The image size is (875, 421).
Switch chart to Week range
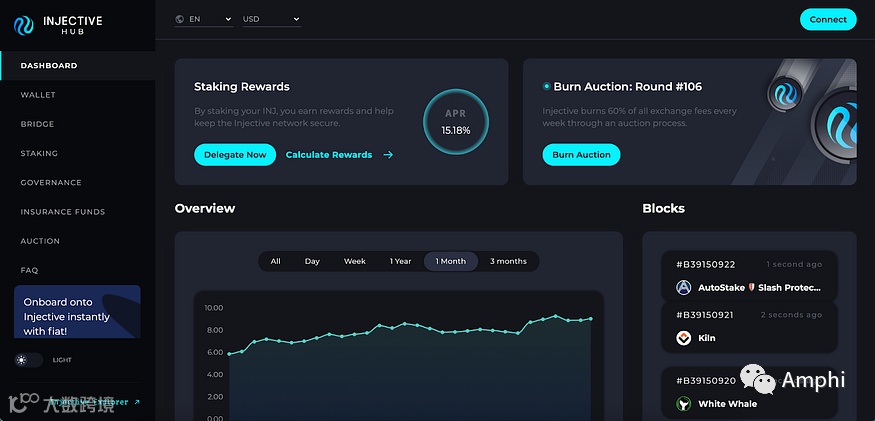pos(355,261)
